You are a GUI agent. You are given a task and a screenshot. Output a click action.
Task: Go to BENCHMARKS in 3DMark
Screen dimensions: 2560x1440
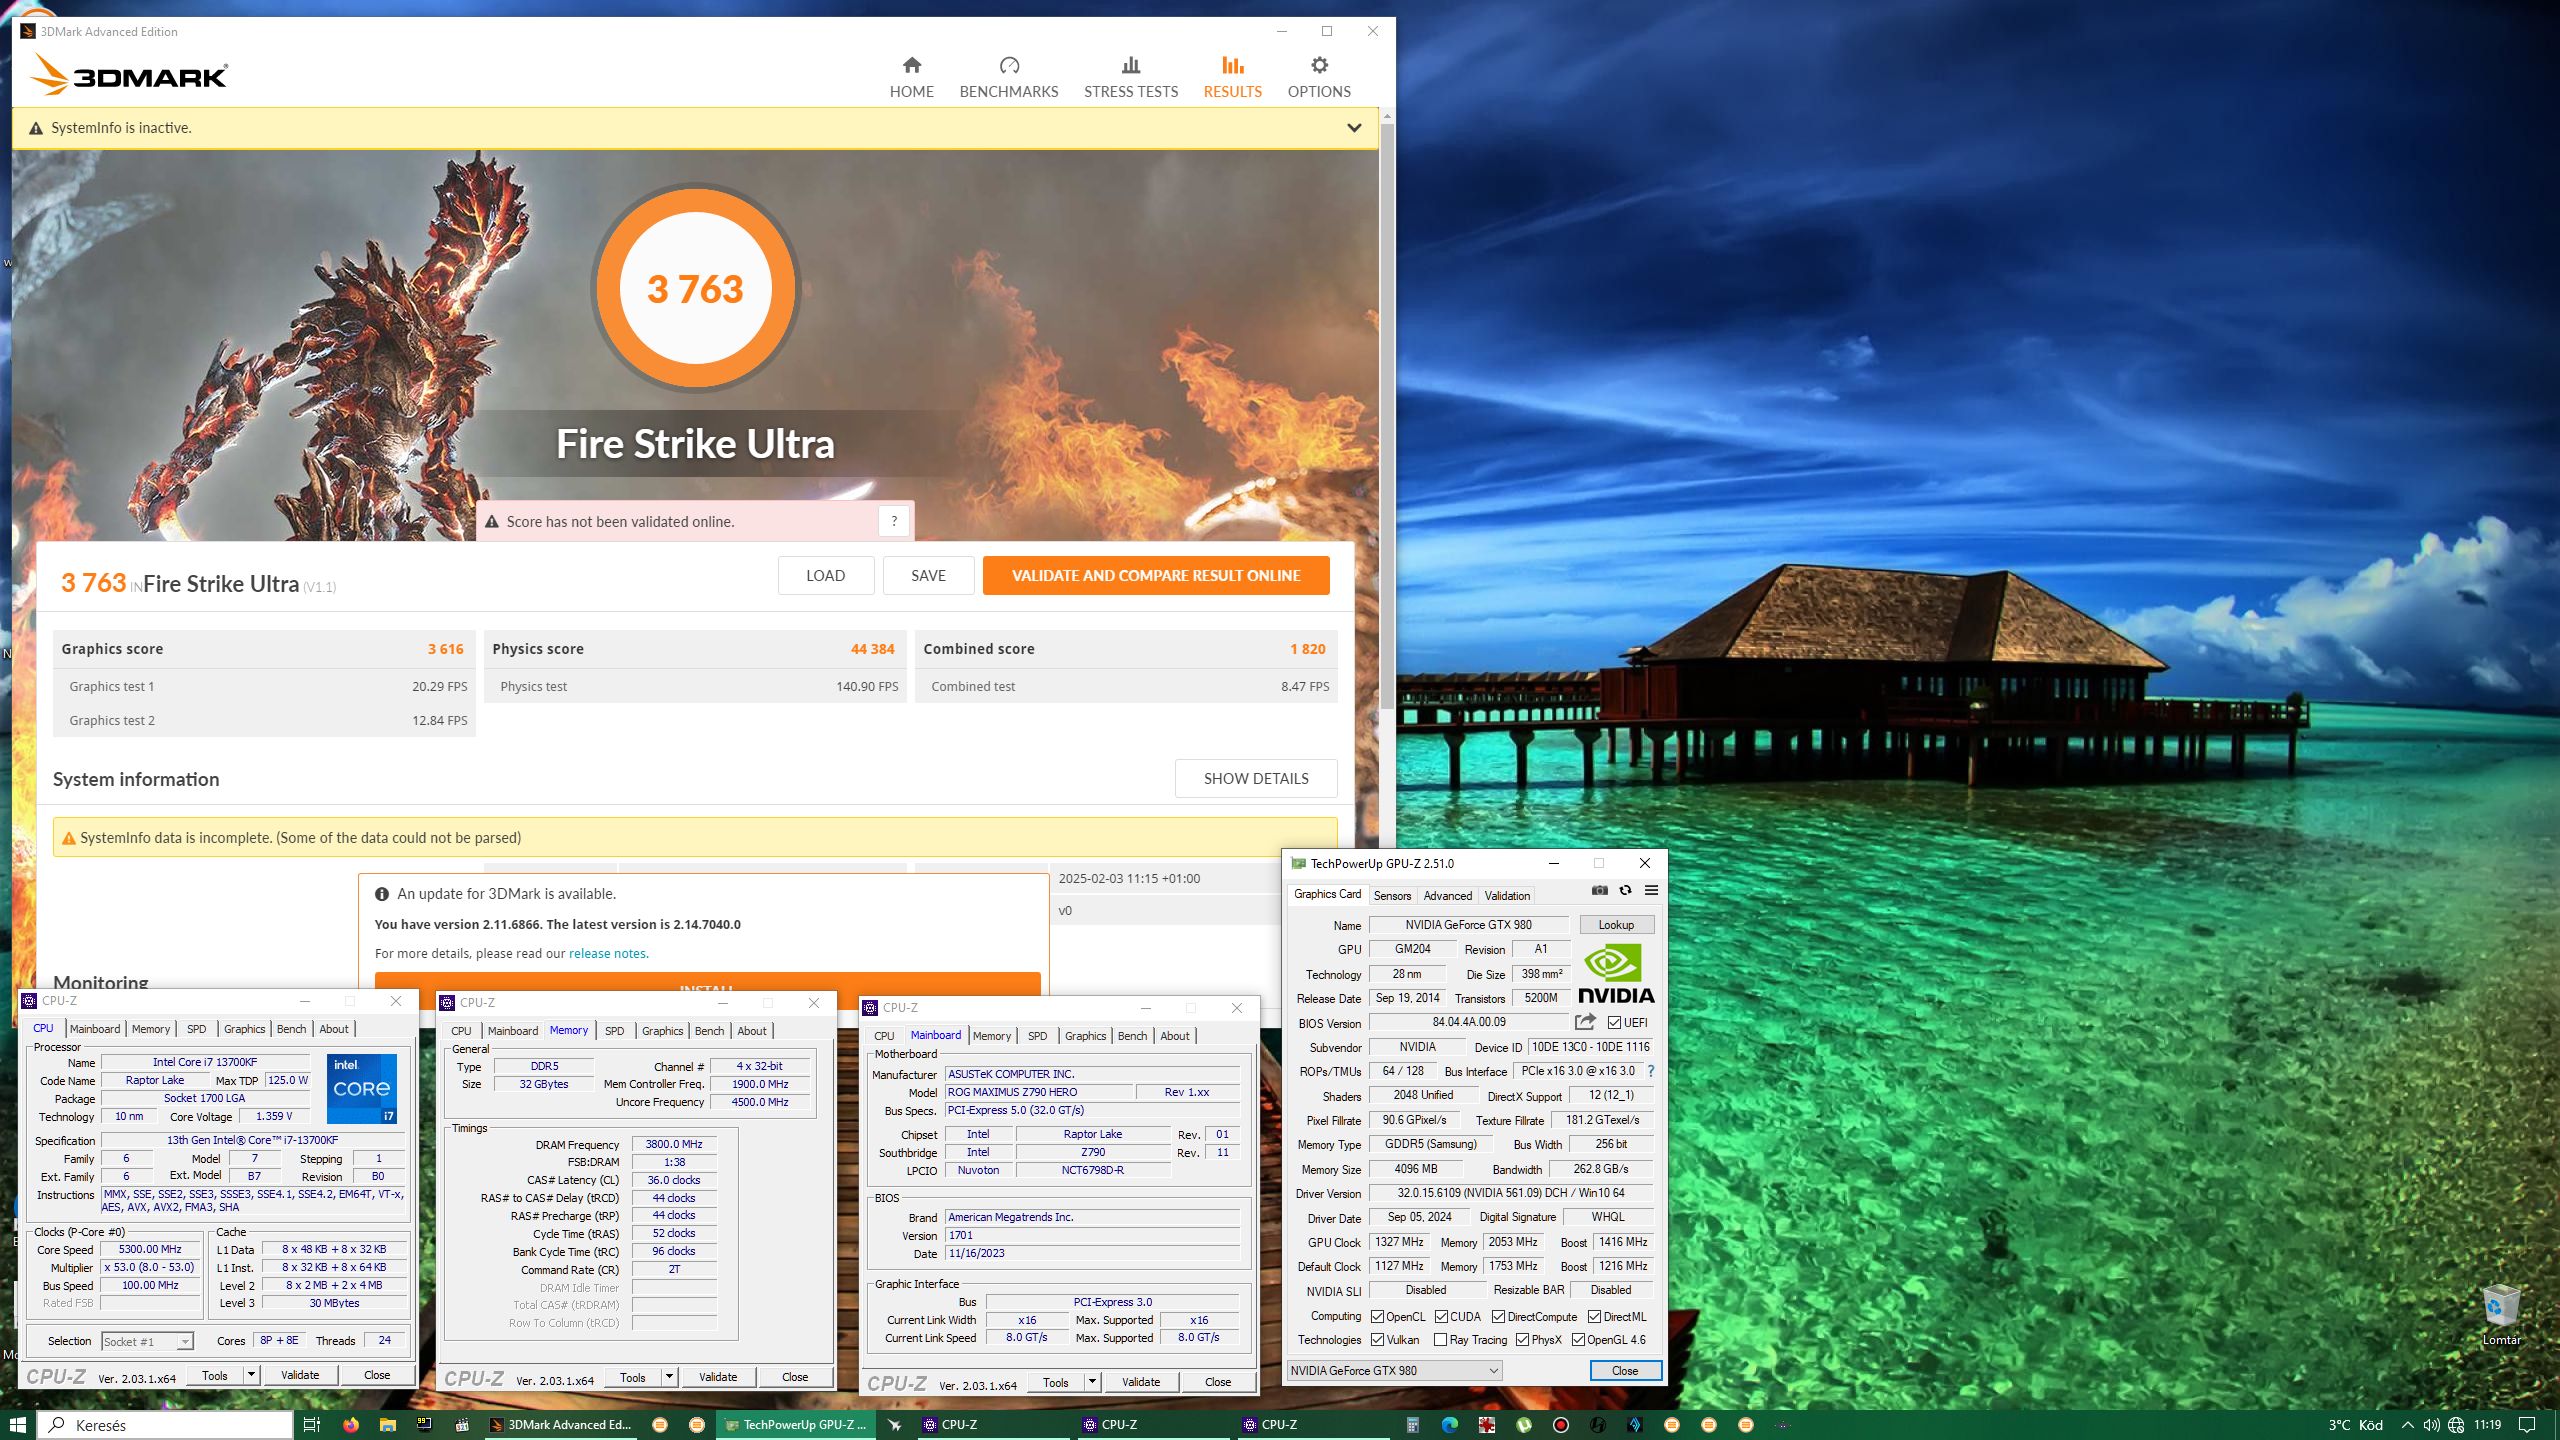click(x=1008, y=78)
